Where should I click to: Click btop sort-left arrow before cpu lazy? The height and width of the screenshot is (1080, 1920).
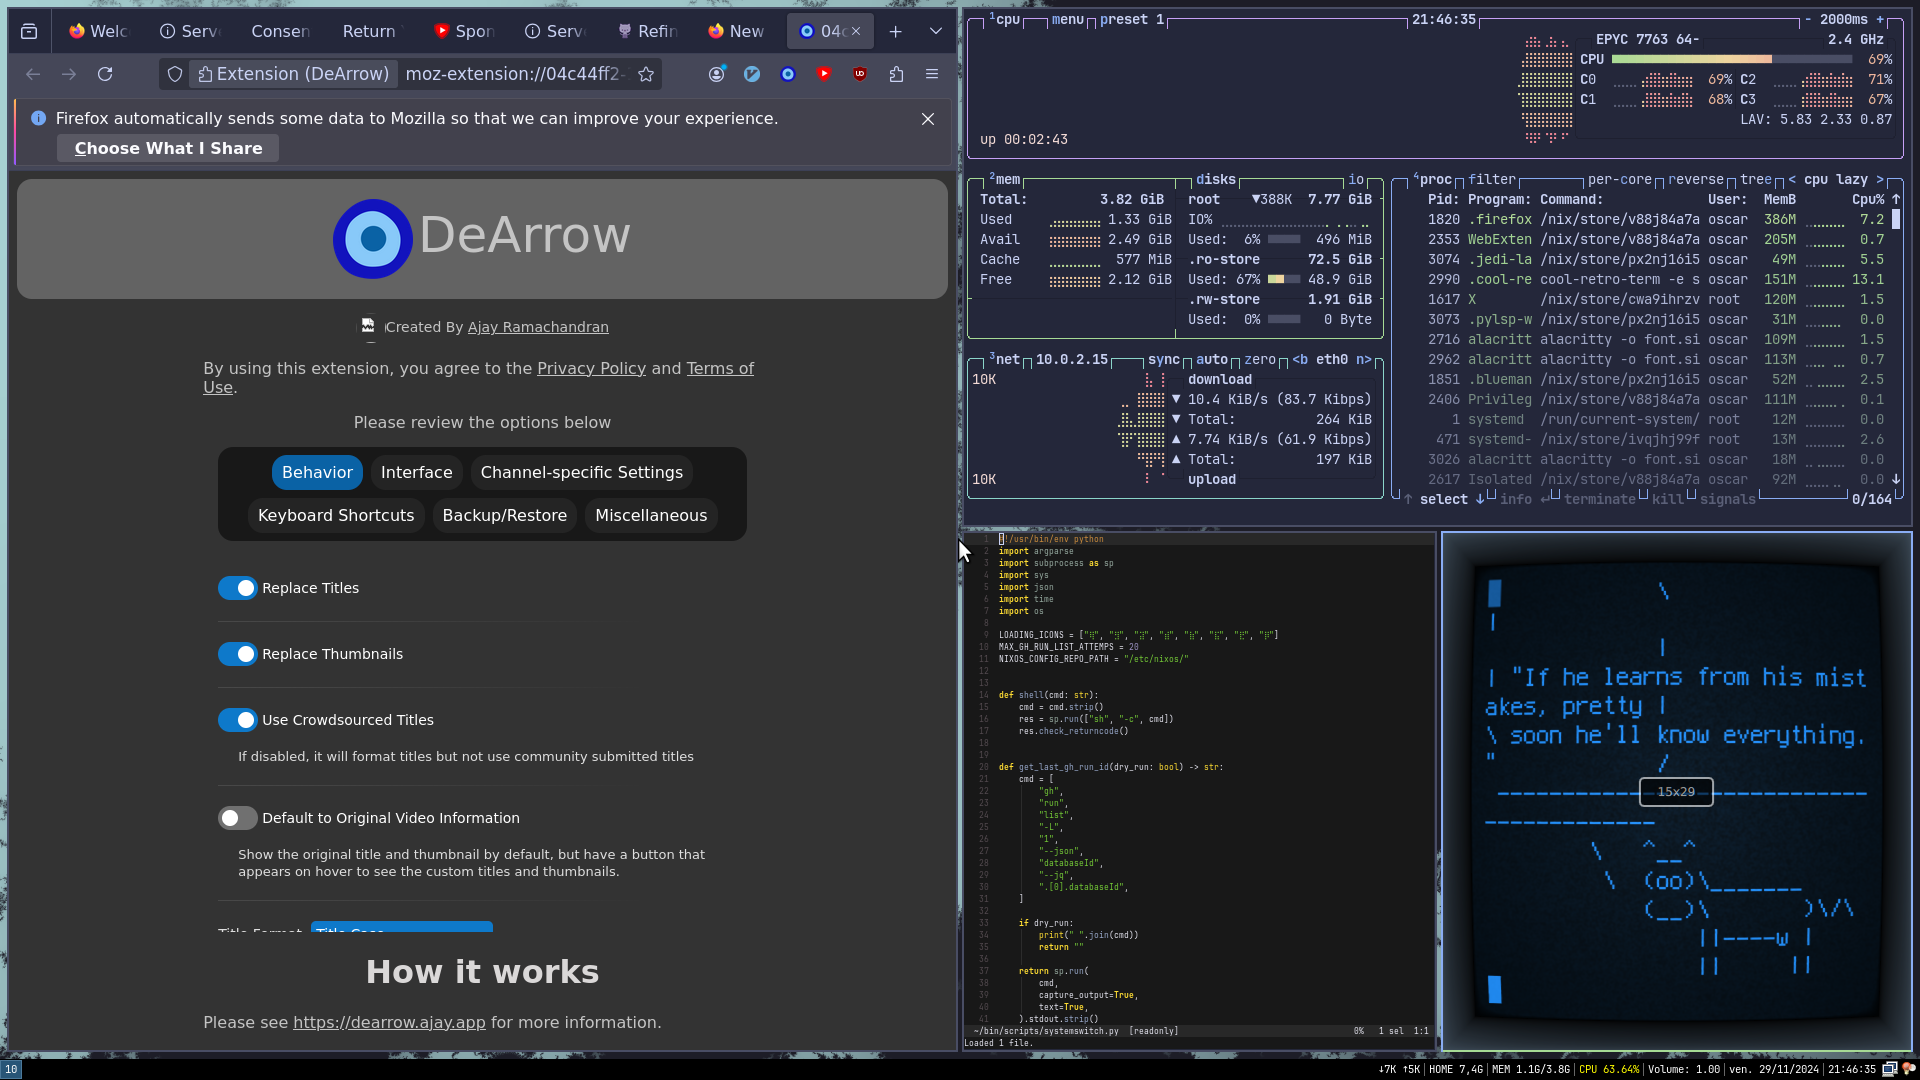coord(1792,179)
